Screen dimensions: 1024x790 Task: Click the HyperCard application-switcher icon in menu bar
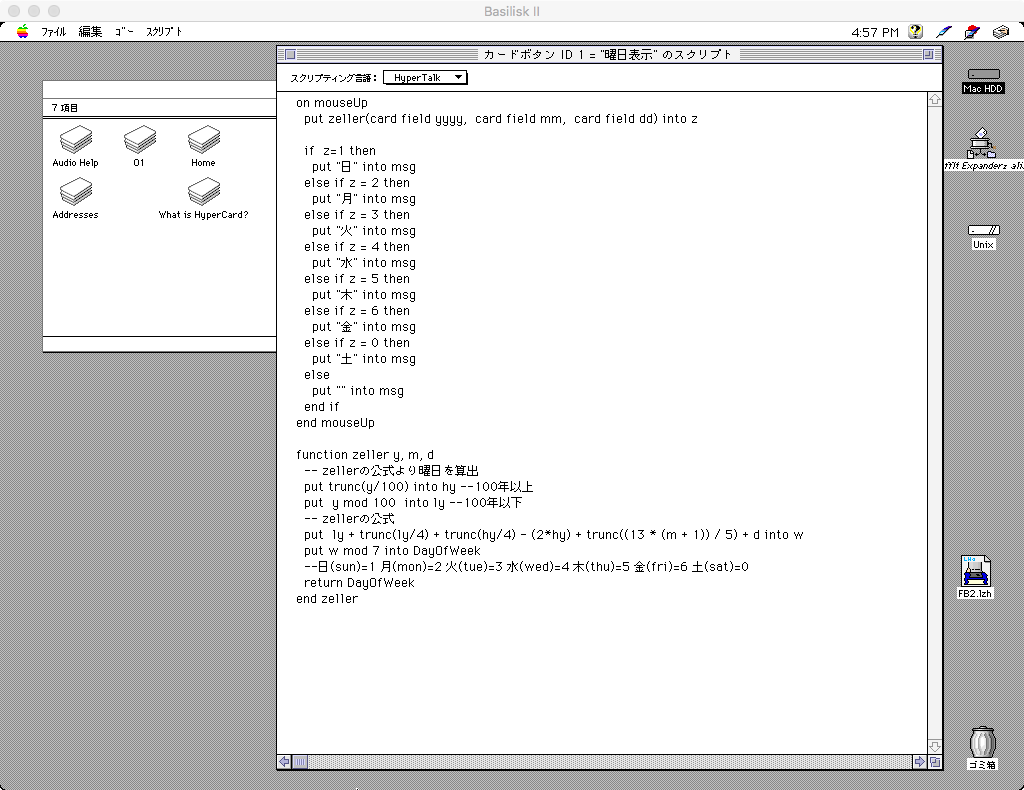972,31
